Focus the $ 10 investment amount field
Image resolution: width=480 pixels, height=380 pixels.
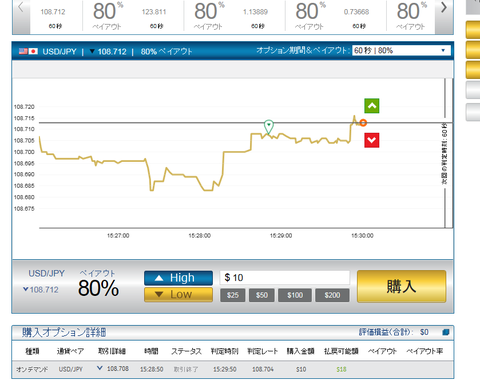285,277
